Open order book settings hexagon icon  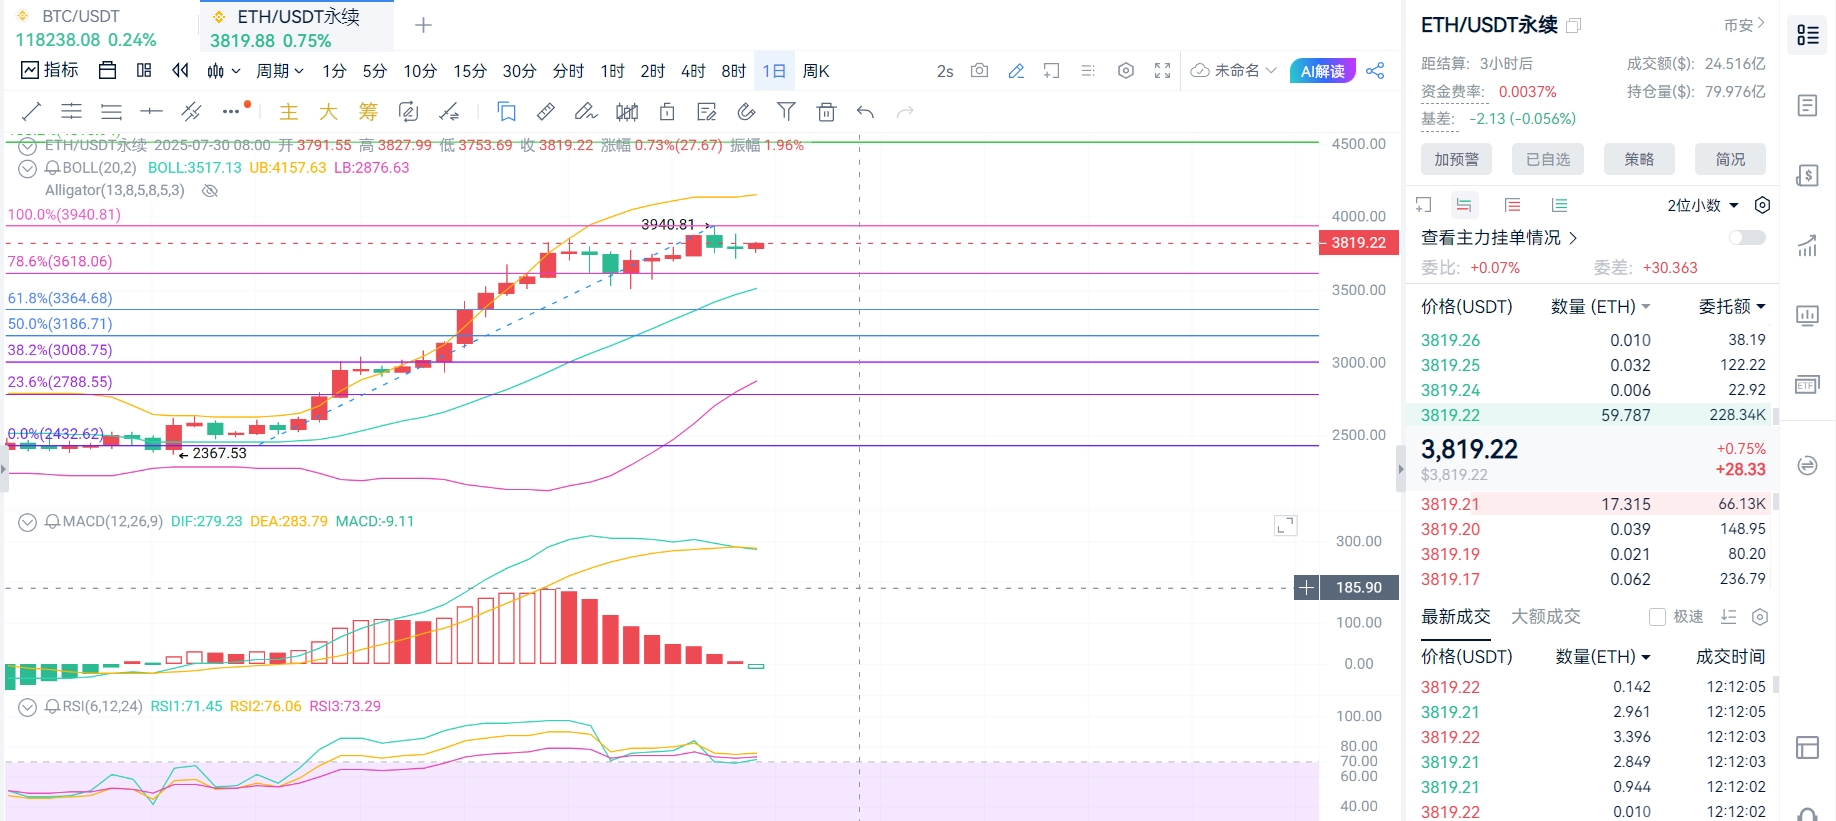[x=1763, y=205]
